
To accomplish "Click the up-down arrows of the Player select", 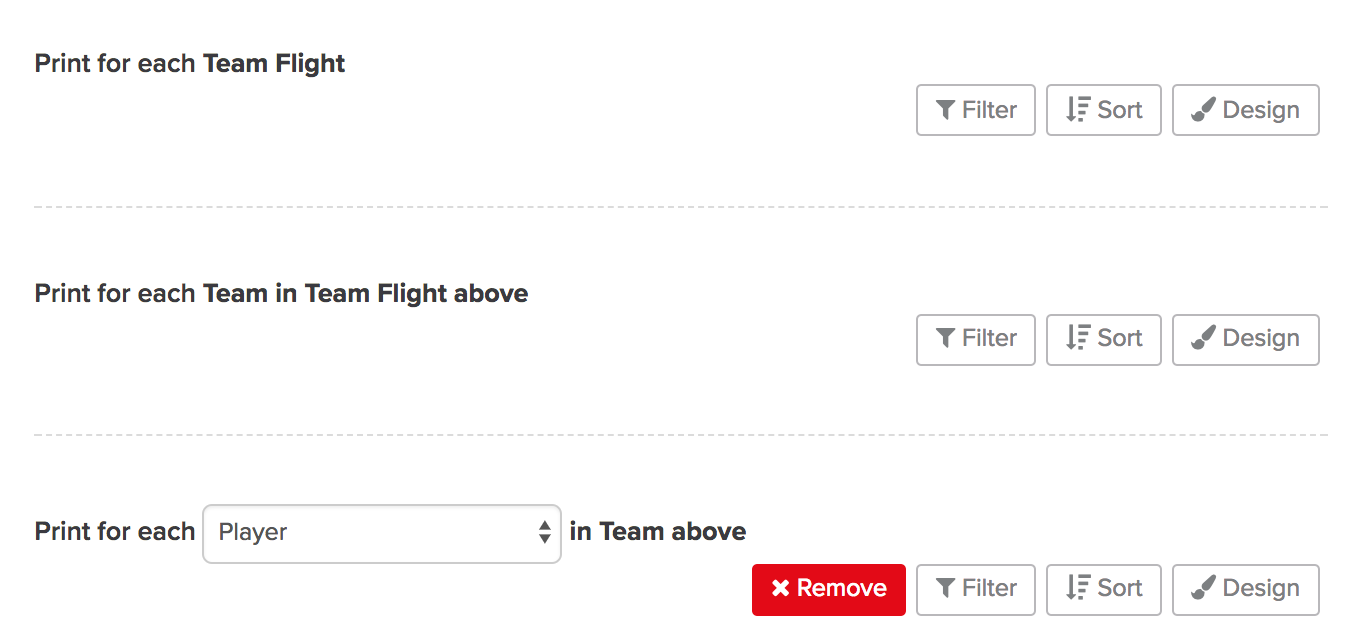I will tap(544, 533).
